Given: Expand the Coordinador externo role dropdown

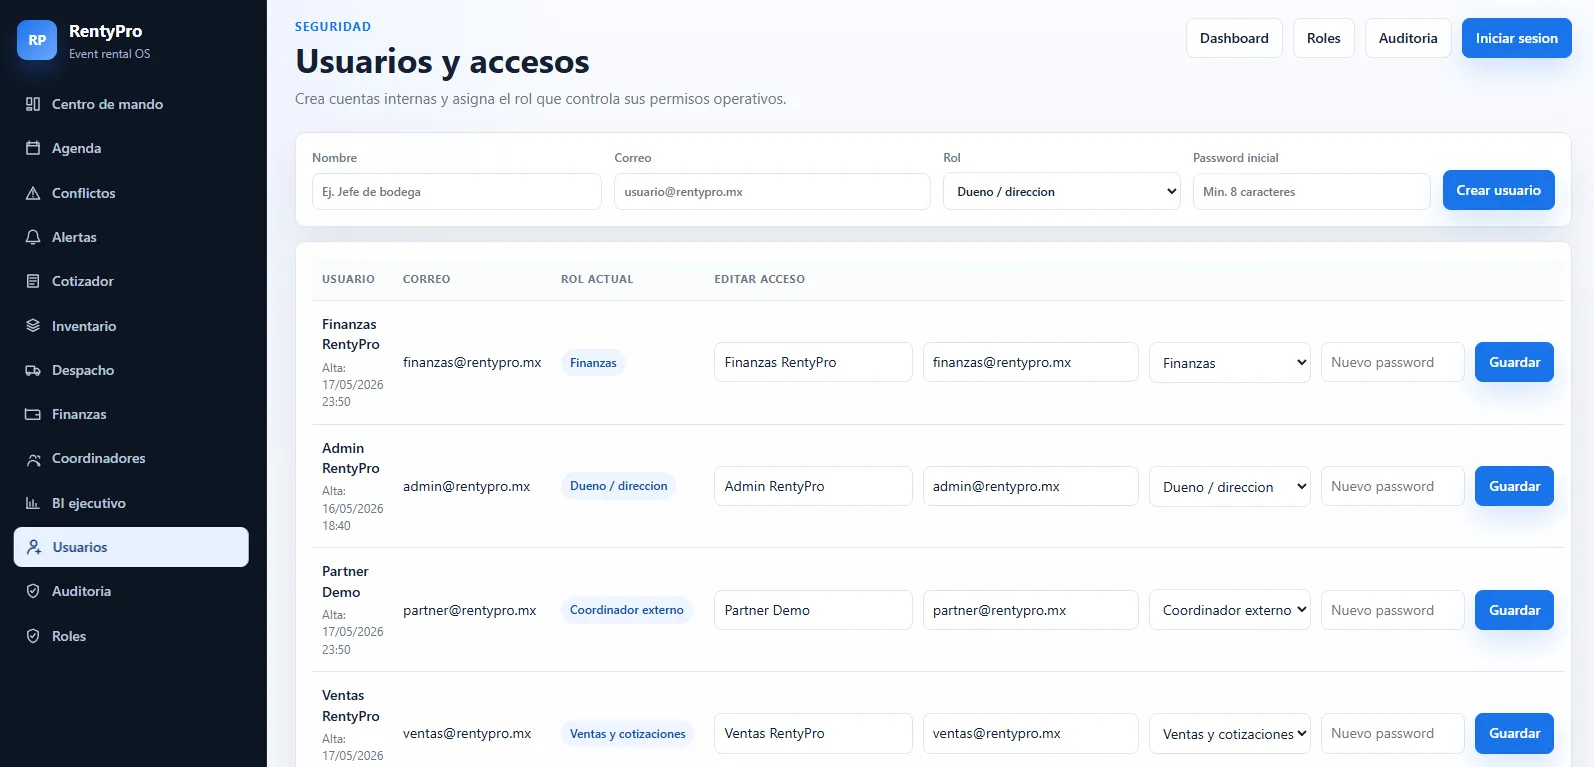Looking at the screenshot, I should [x=1230, y=610].
